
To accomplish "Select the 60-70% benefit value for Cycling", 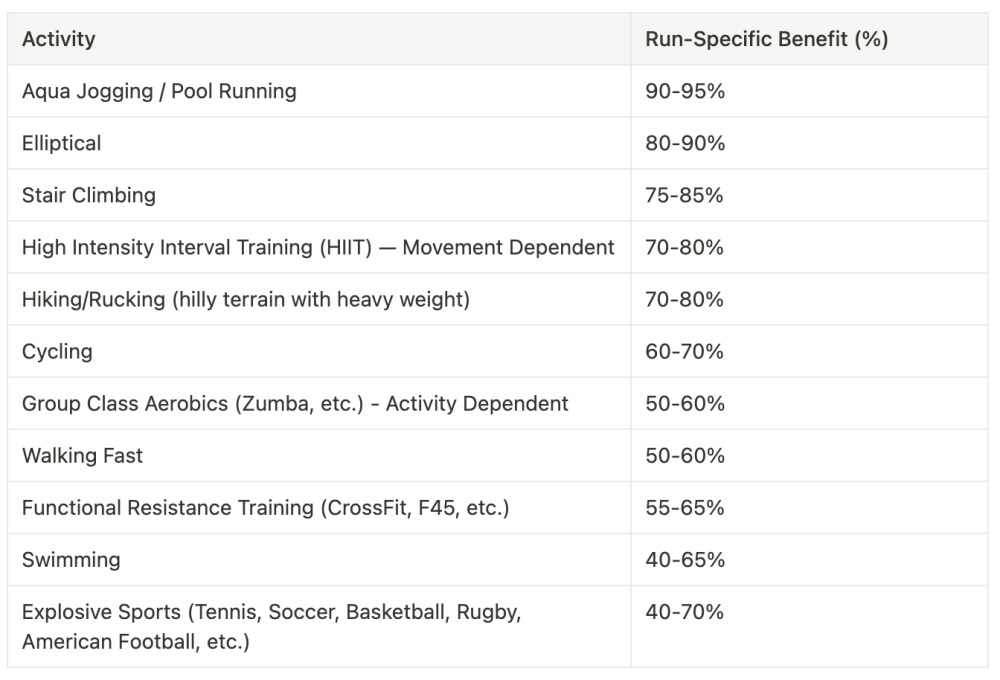I will (685, 352).
